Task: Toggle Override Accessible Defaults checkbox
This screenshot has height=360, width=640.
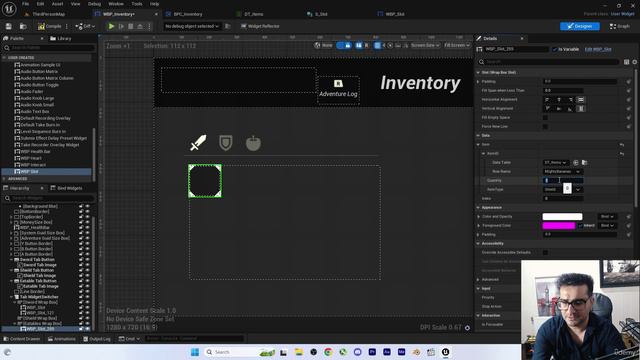Action: pos(545,253)
